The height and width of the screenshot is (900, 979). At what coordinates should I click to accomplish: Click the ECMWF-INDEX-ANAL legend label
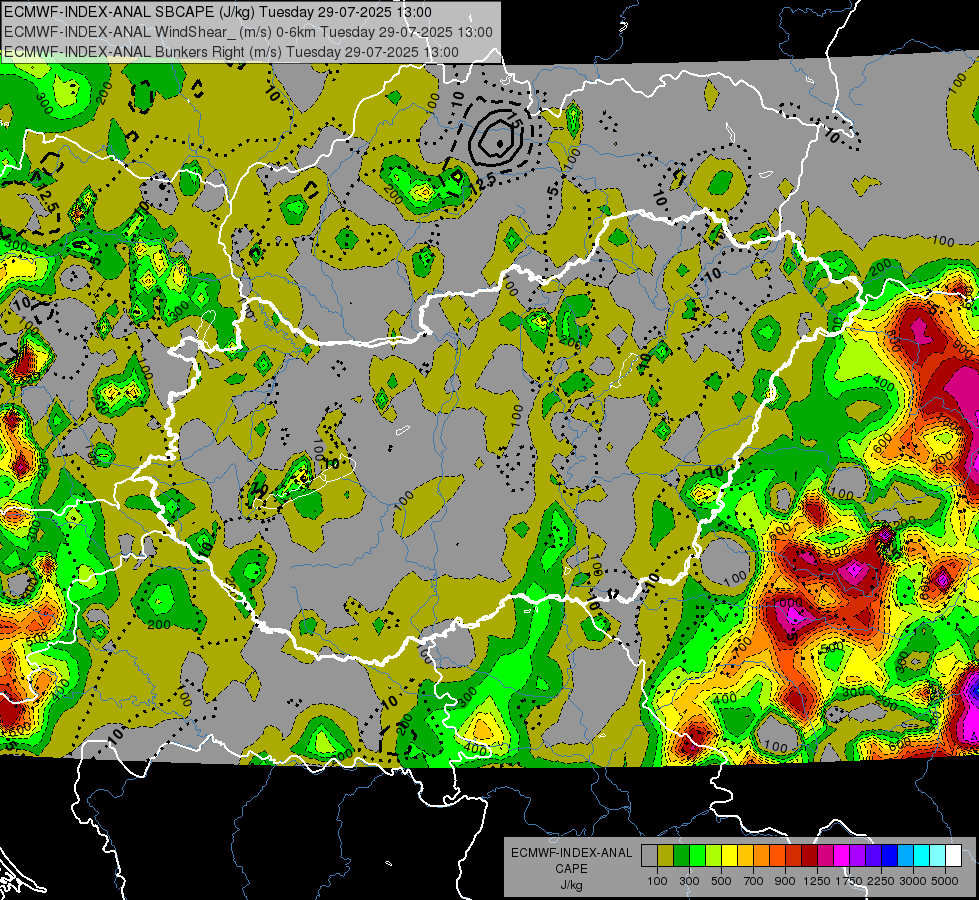click(x=571, y=853)
